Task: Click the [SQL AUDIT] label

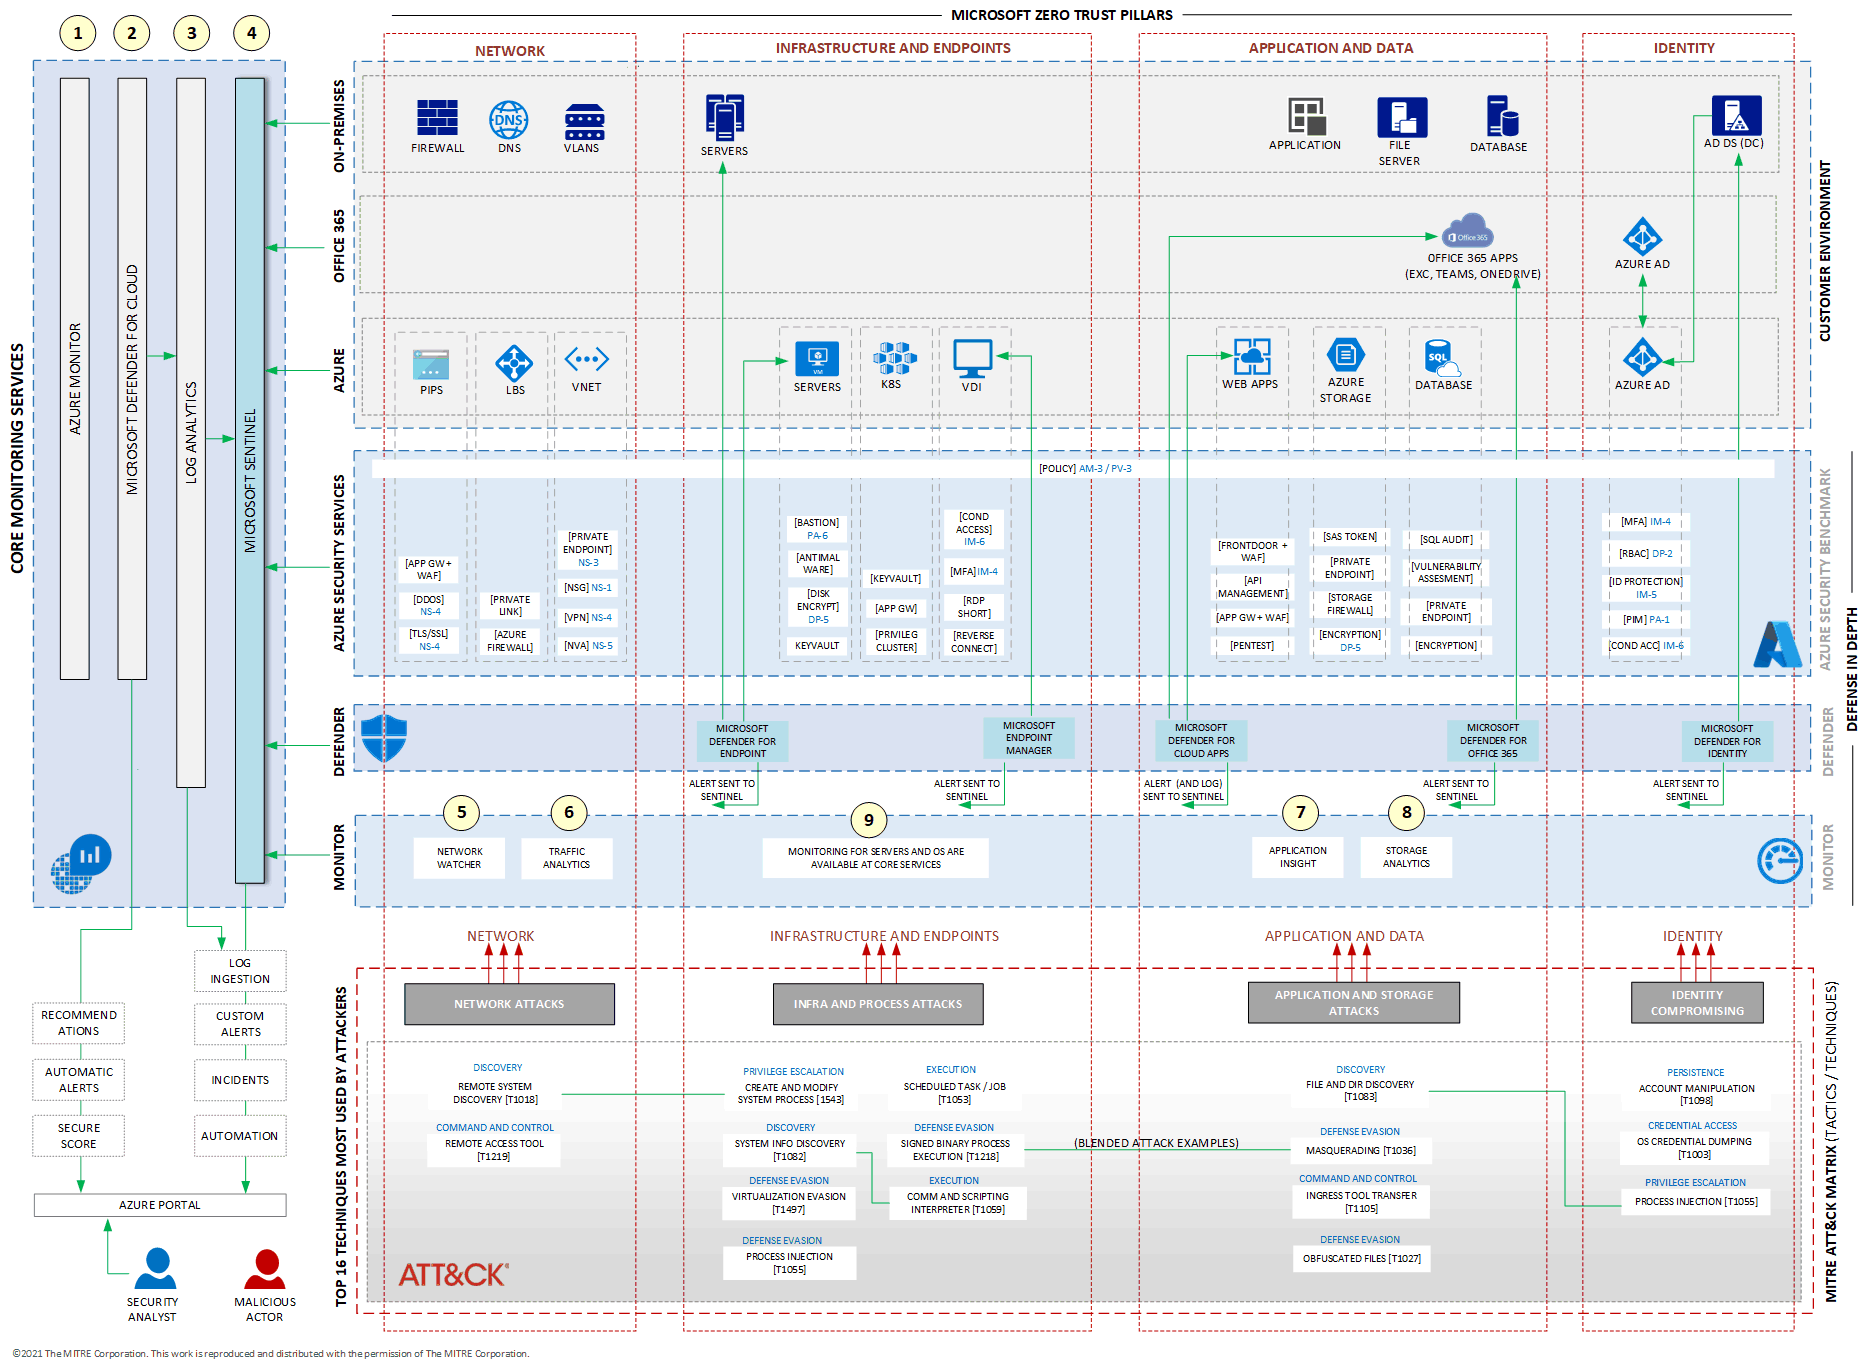Action: pyautogui.click(x=1446, y=540)
